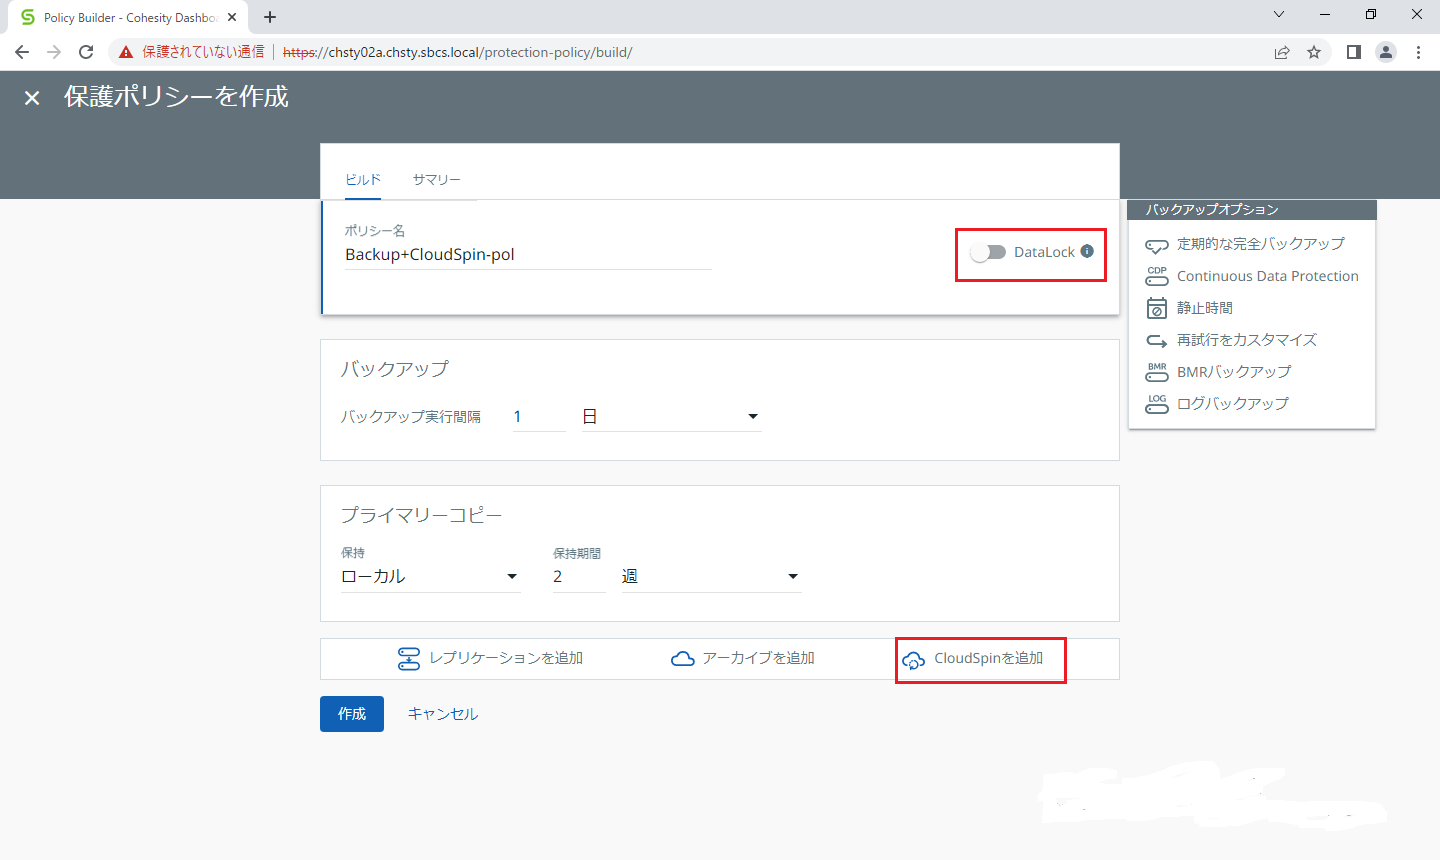Open the retention location dropdown (ローカル)
Viewport: 1440px width, 860px height.
coord(431,576)
